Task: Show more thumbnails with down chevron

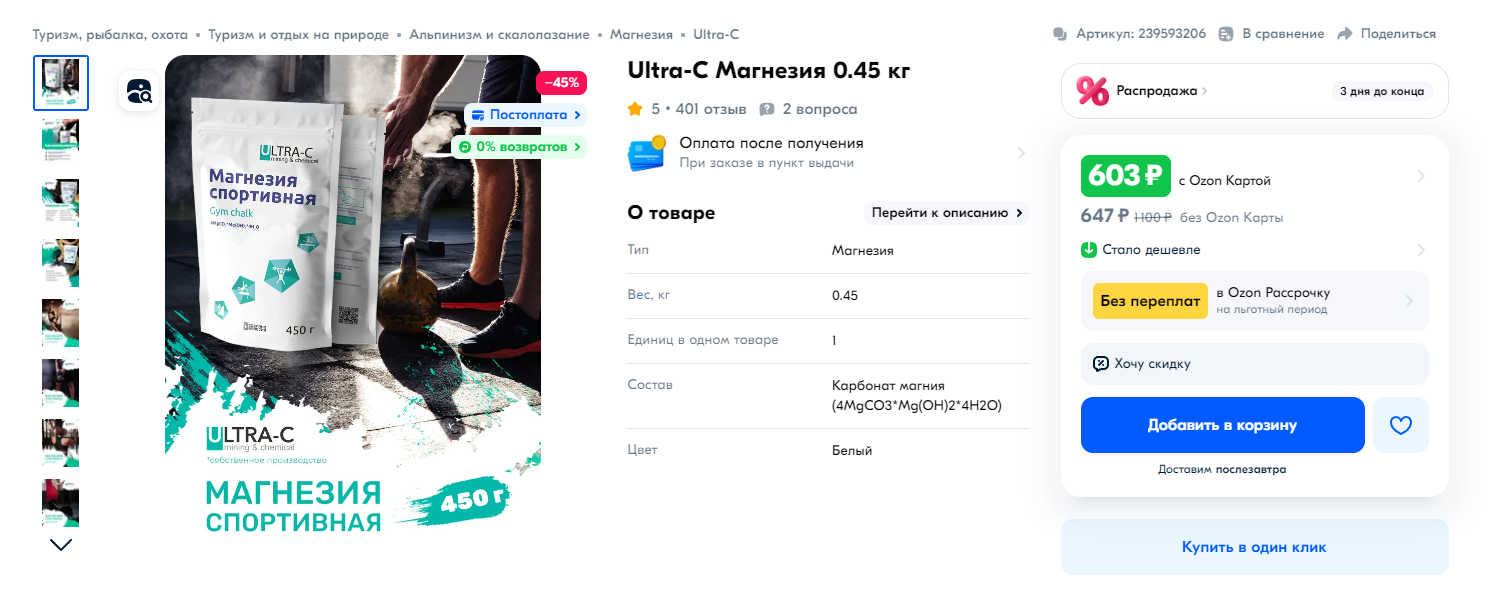Action: point(61,545)
